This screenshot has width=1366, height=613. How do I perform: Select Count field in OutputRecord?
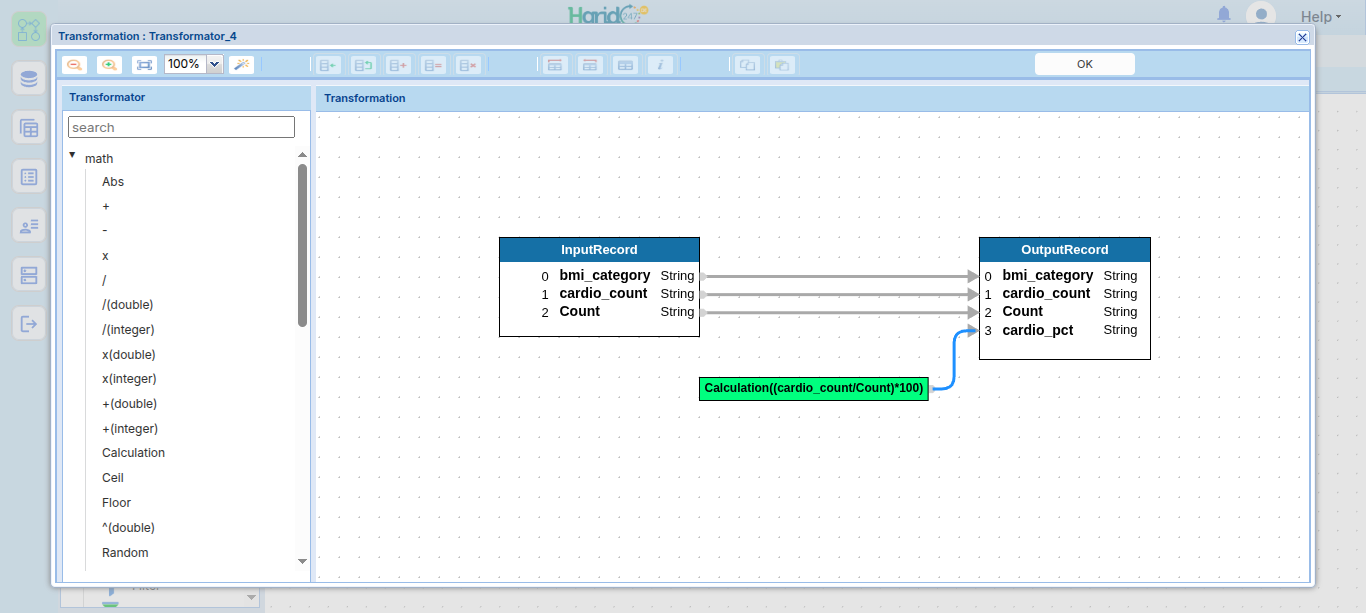[1023, 312]
